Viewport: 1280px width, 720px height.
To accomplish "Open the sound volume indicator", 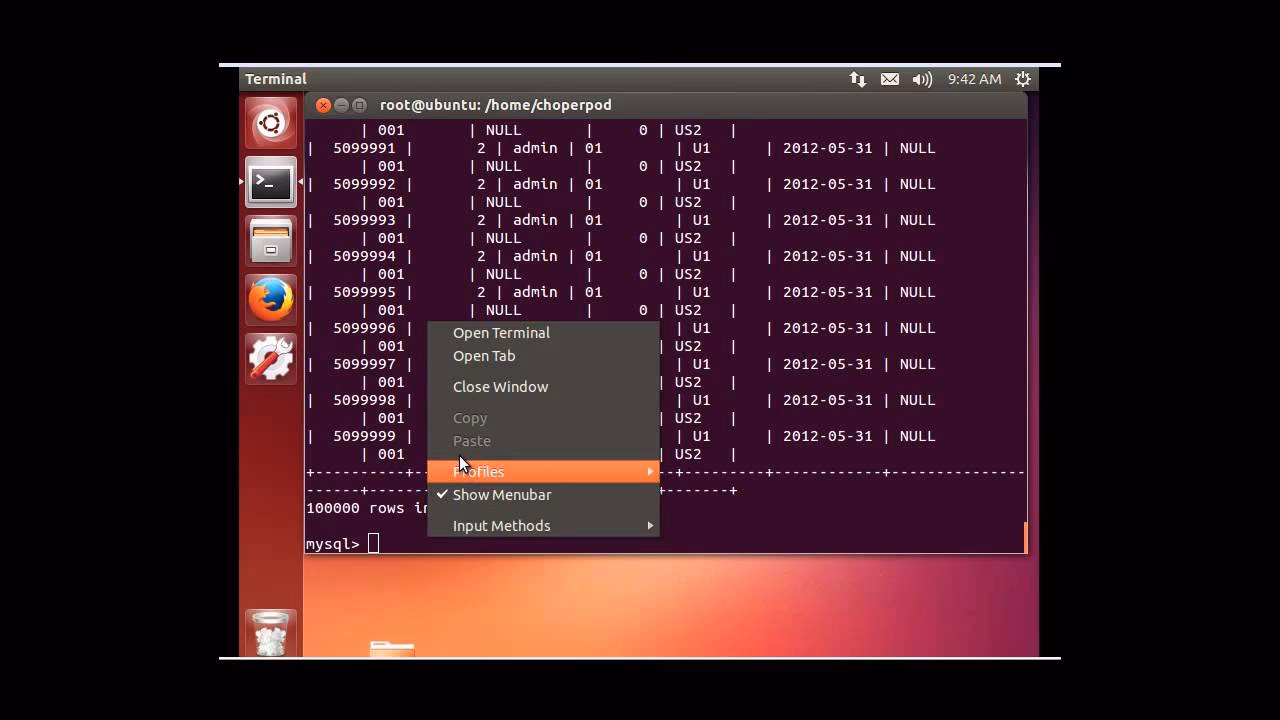I will (x=922, y=79).
